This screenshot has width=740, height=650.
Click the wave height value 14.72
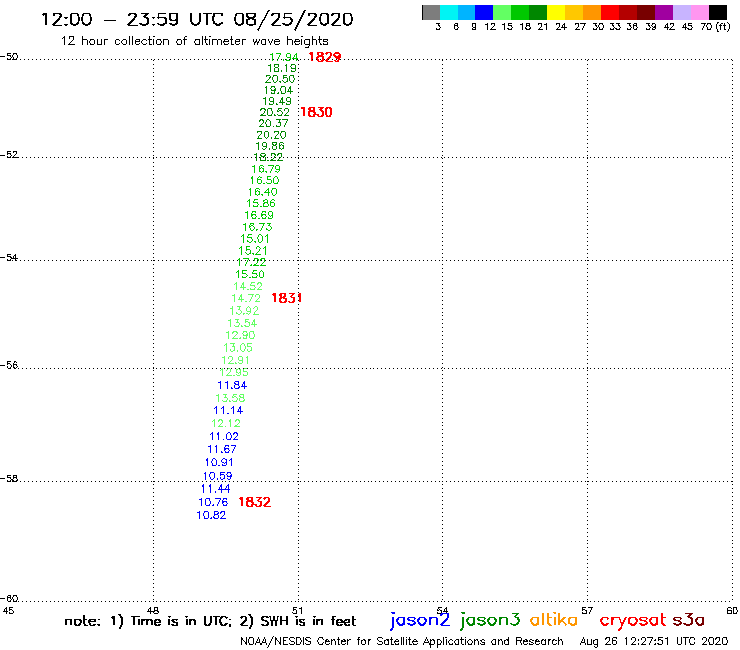point(246,298)
